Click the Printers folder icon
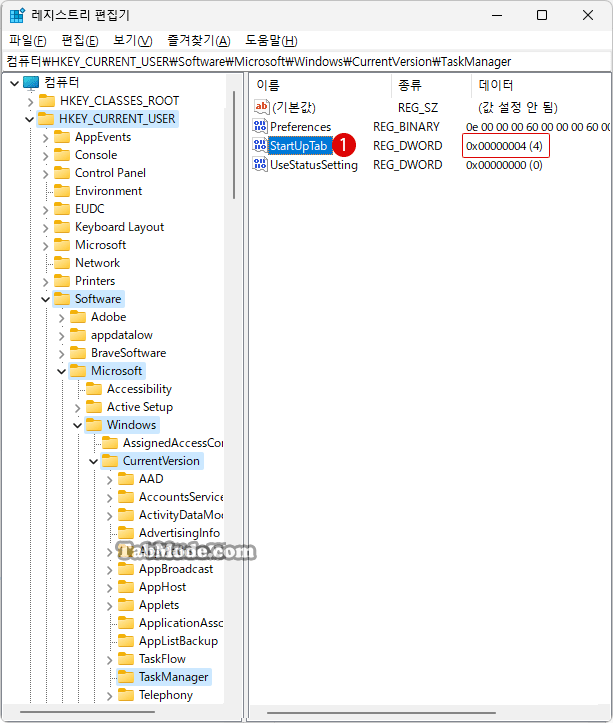The height and width of the screenshot is (723, 613). click(62, 281)
